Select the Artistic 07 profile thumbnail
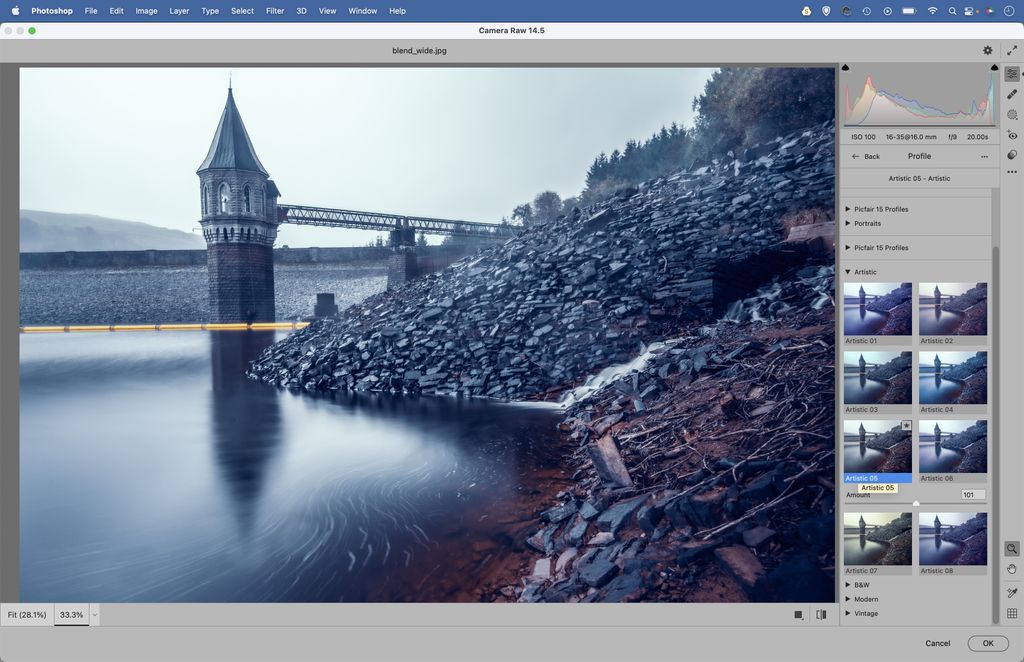 pyautogui.click(x=877, y=538)
